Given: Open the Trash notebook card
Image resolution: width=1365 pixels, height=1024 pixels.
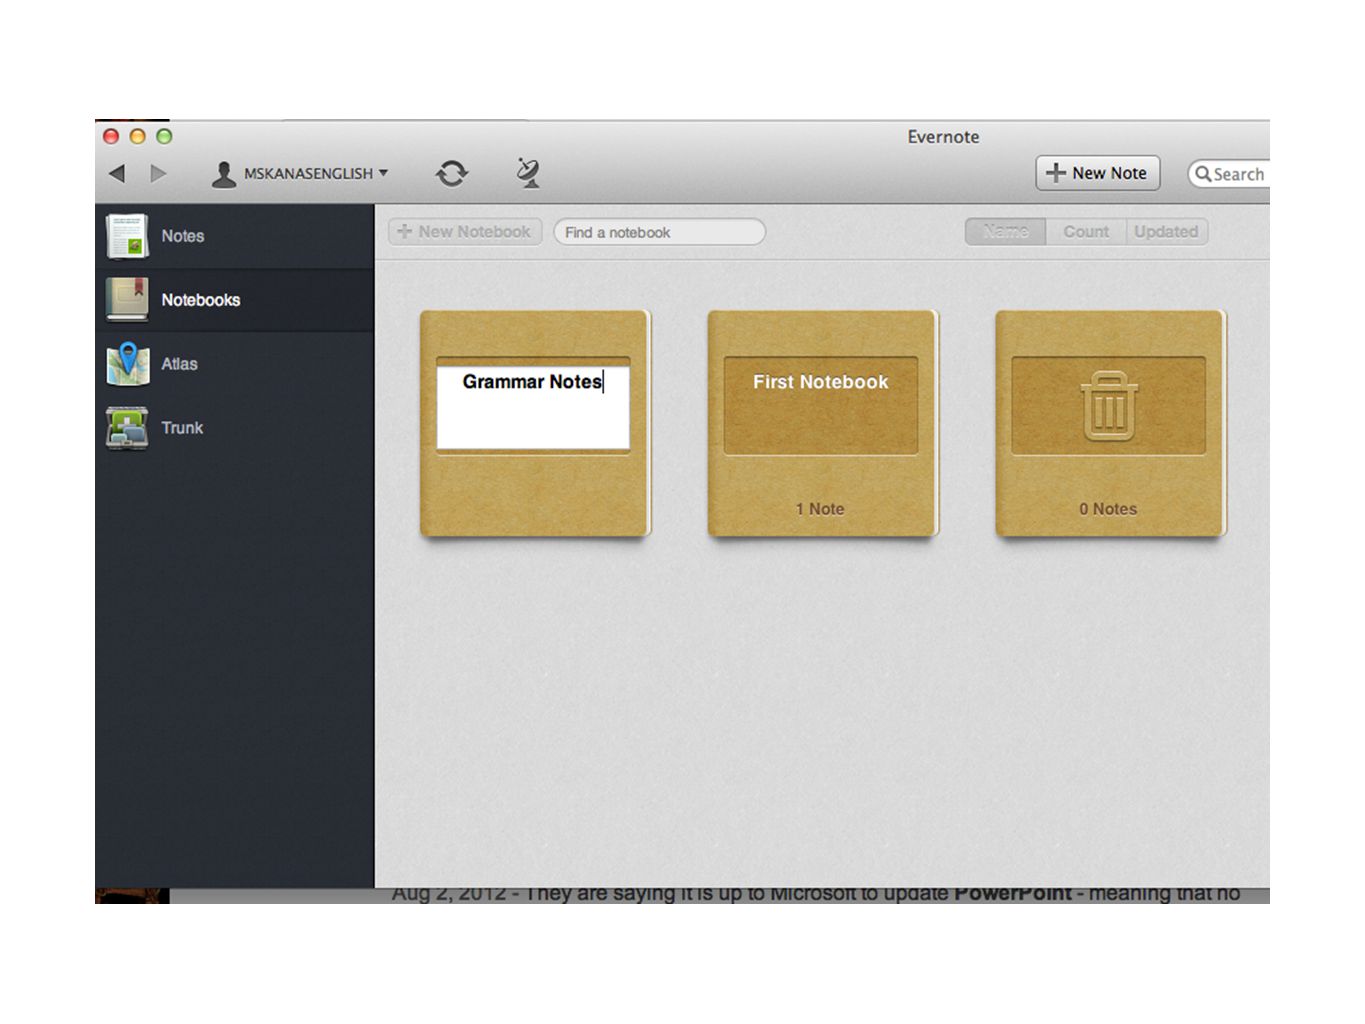Looking at the screenshot, I should click(1109, 423).
